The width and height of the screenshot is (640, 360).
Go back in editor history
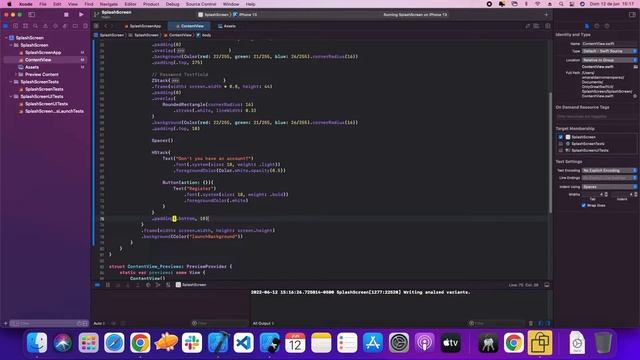pos(106,26)
